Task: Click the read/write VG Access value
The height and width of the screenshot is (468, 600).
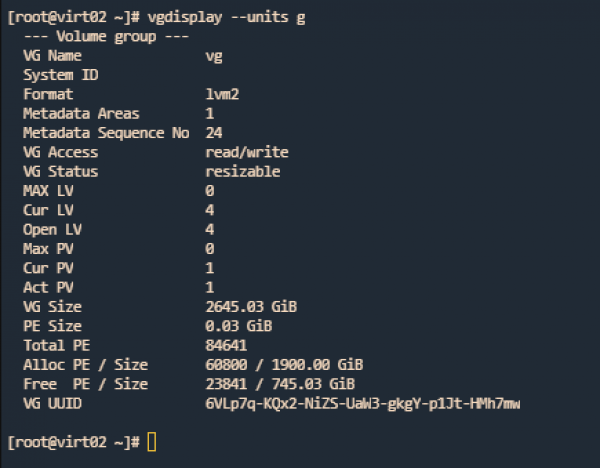Action: 247,152
